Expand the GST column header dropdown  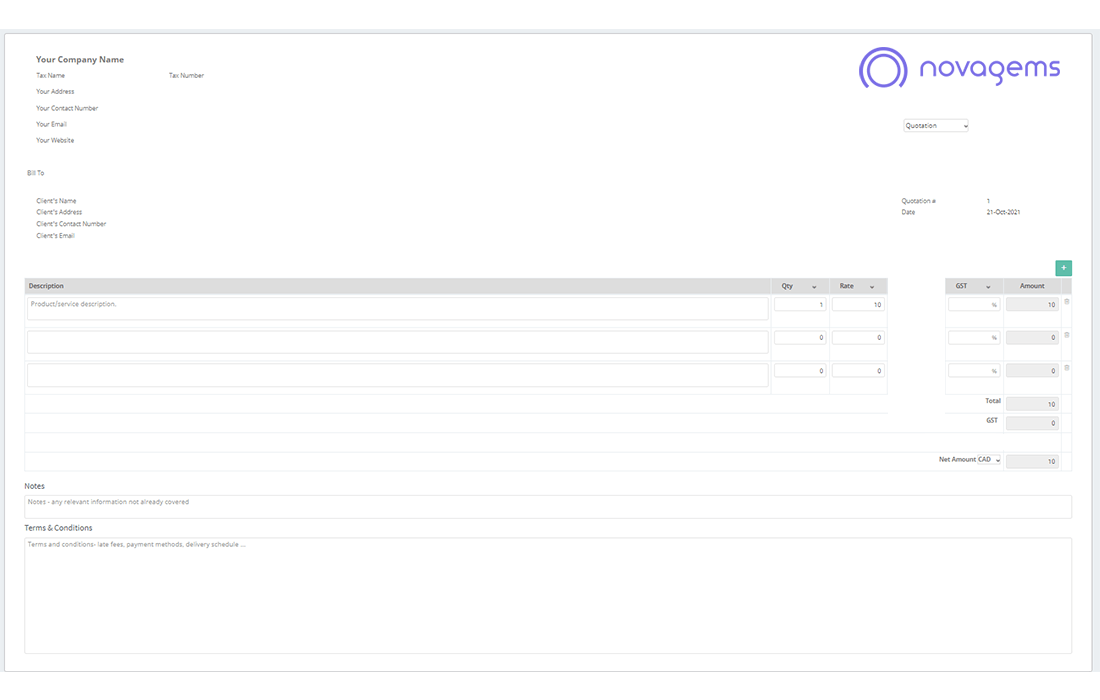988,287
